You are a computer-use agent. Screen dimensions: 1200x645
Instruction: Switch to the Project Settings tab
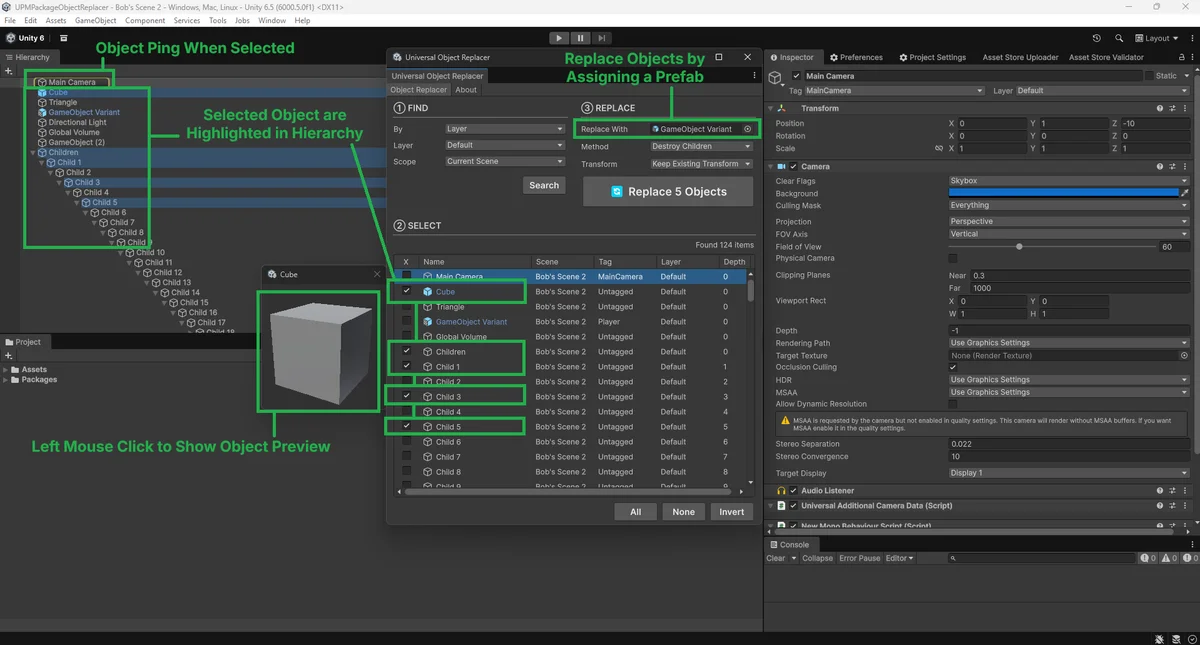pyautogui.click(x=933, y=57)
